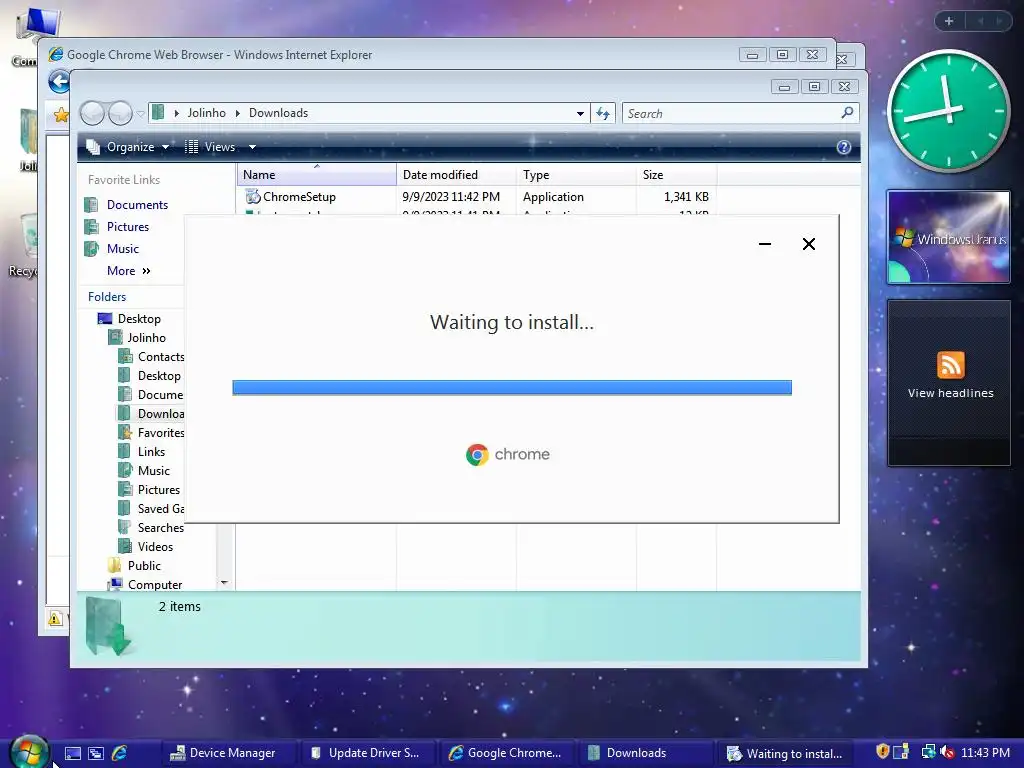Click the security shield tray icon
This screenshot has height=768, width=1024.
pos(882,752)
